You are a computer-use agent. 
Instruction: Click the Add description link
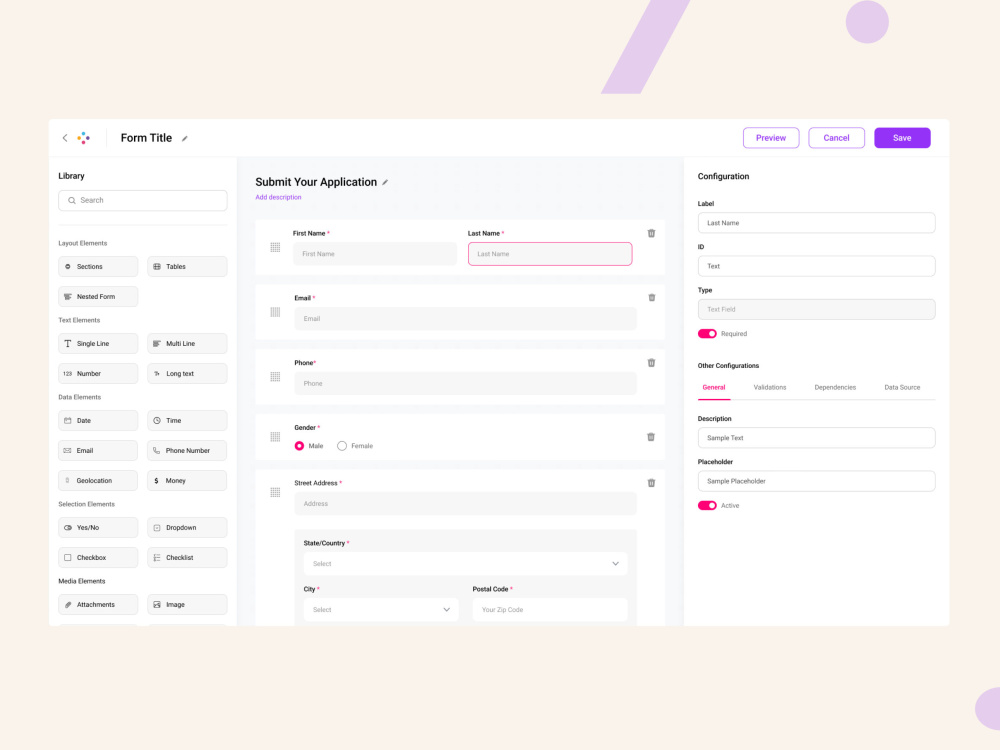pos(278,198)
